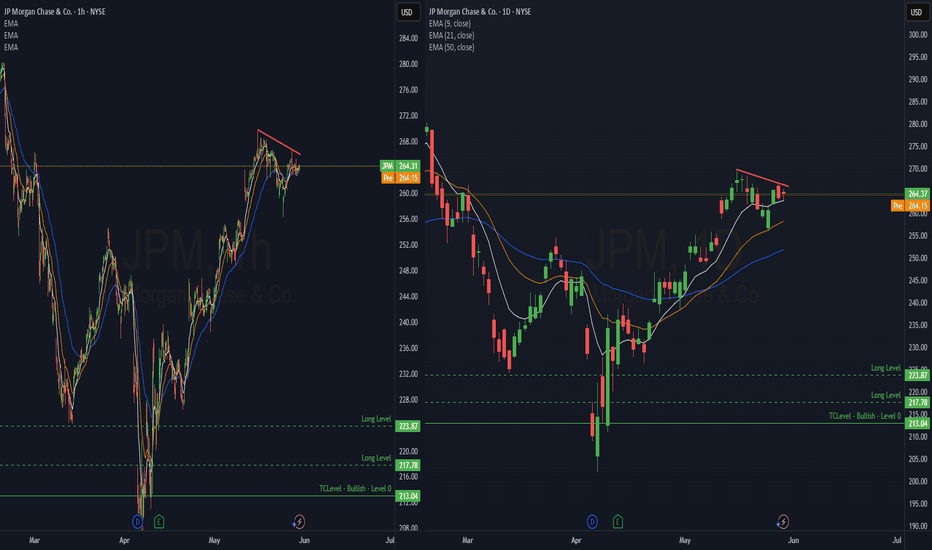
Task: Click the Long Level 217.78 line on 1h chart
Action: (x=196, y=466)
